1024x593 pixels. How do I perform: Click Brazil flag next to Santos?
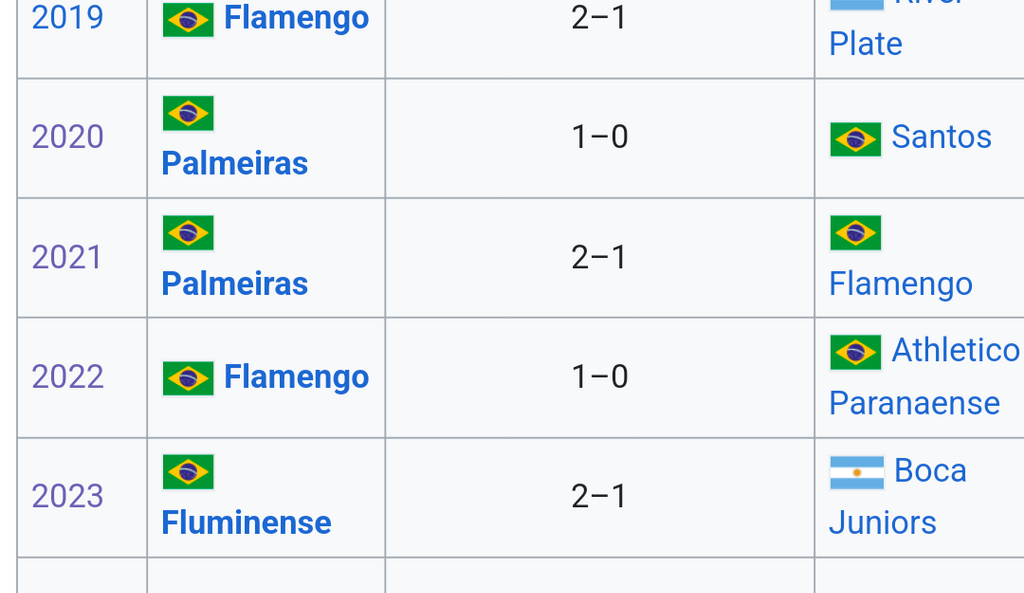tap(856, 140)
